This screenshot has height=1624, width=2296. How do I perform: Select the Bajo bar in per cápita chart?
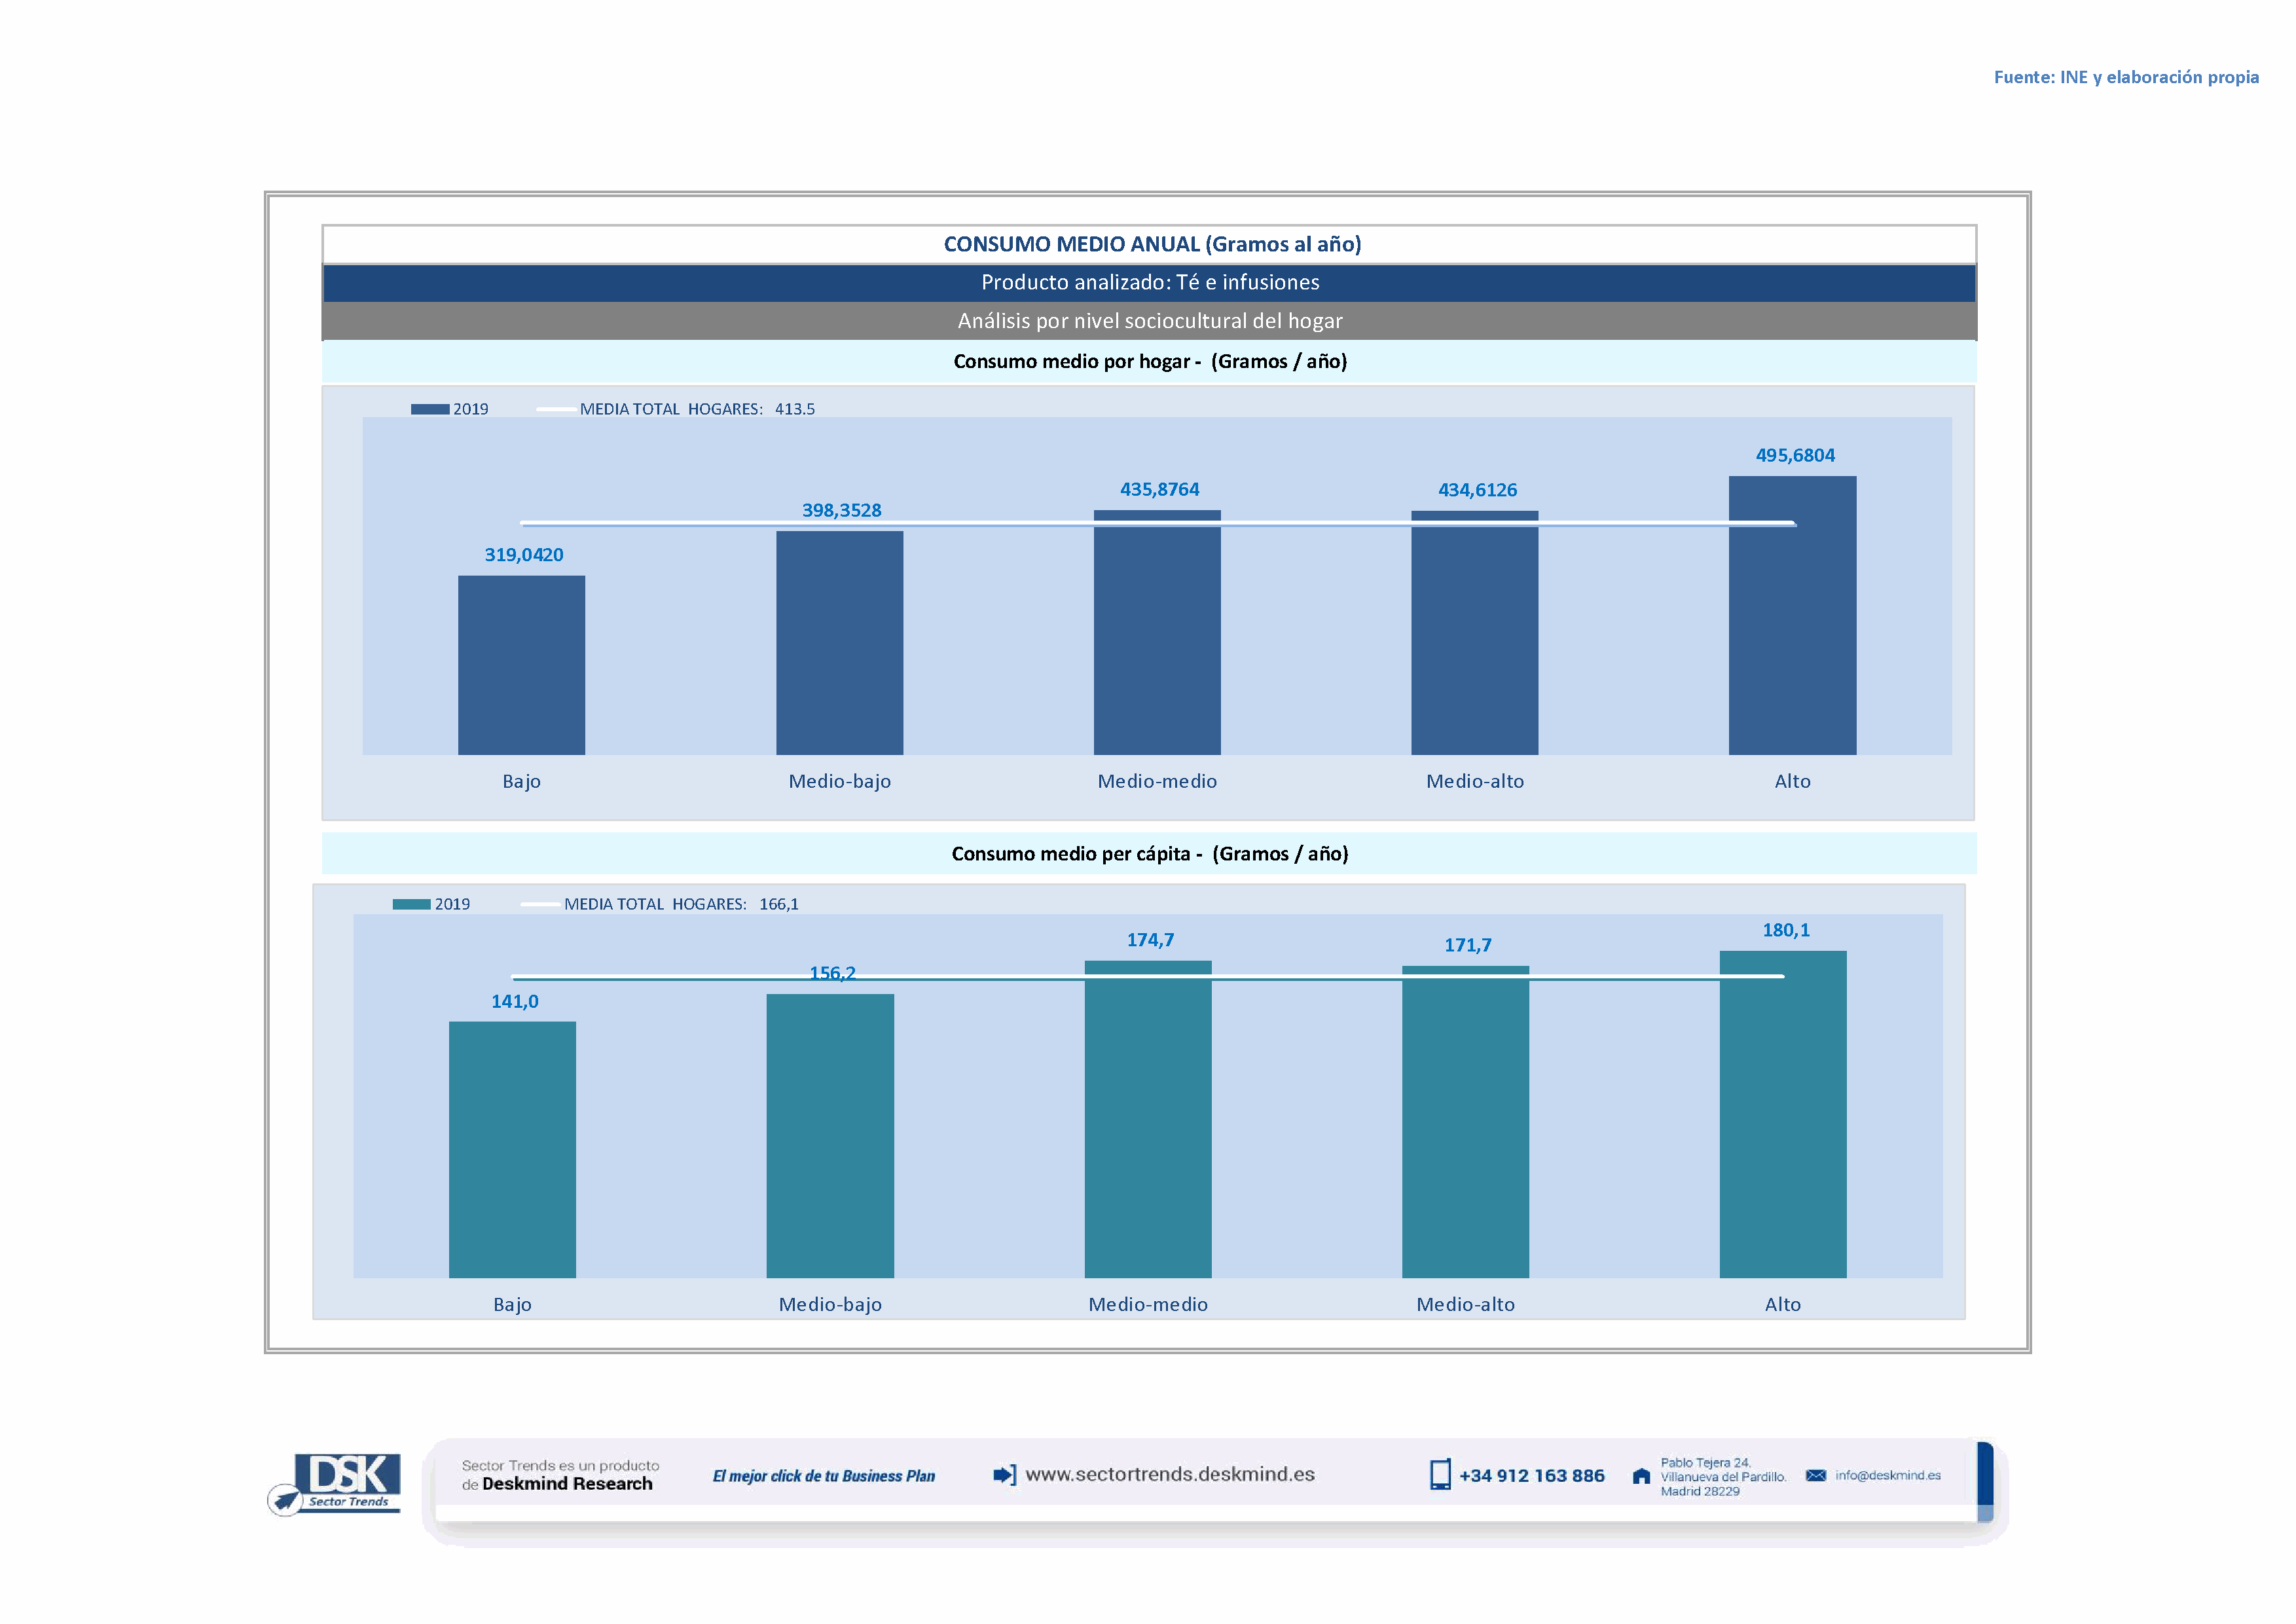[x=512, y=1149]
